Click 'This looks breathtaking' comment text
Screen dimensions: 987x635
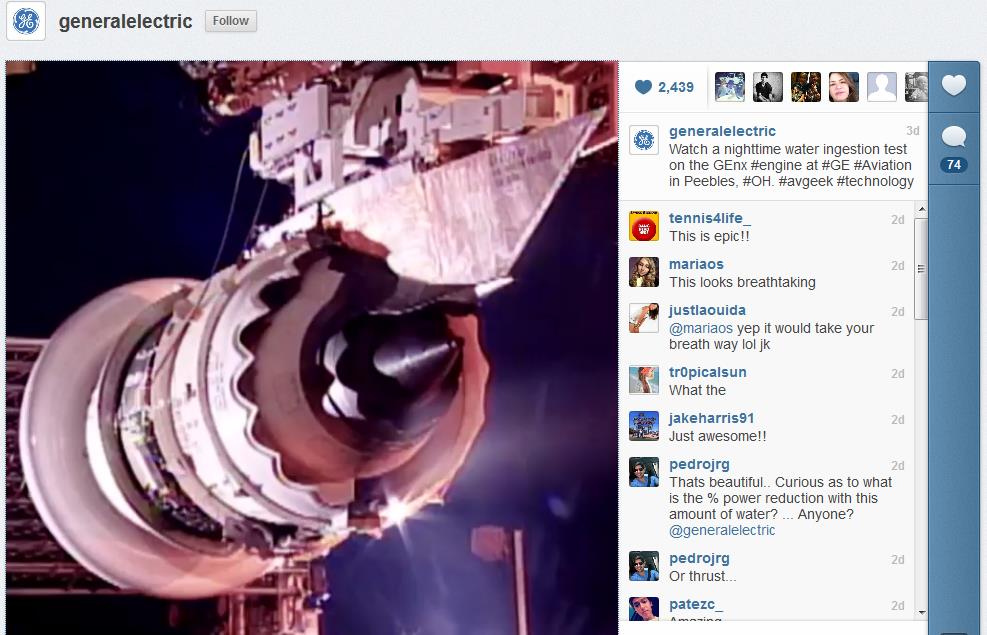pos(742,282)
